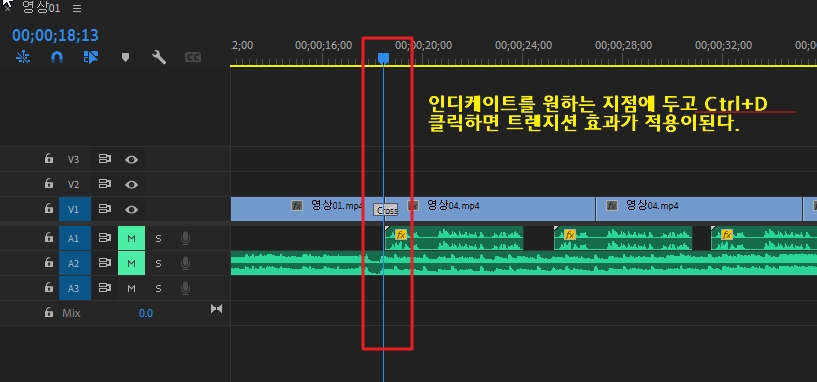Solo track A3
This screenshot has width=817, height=382.
click(158, 288)
